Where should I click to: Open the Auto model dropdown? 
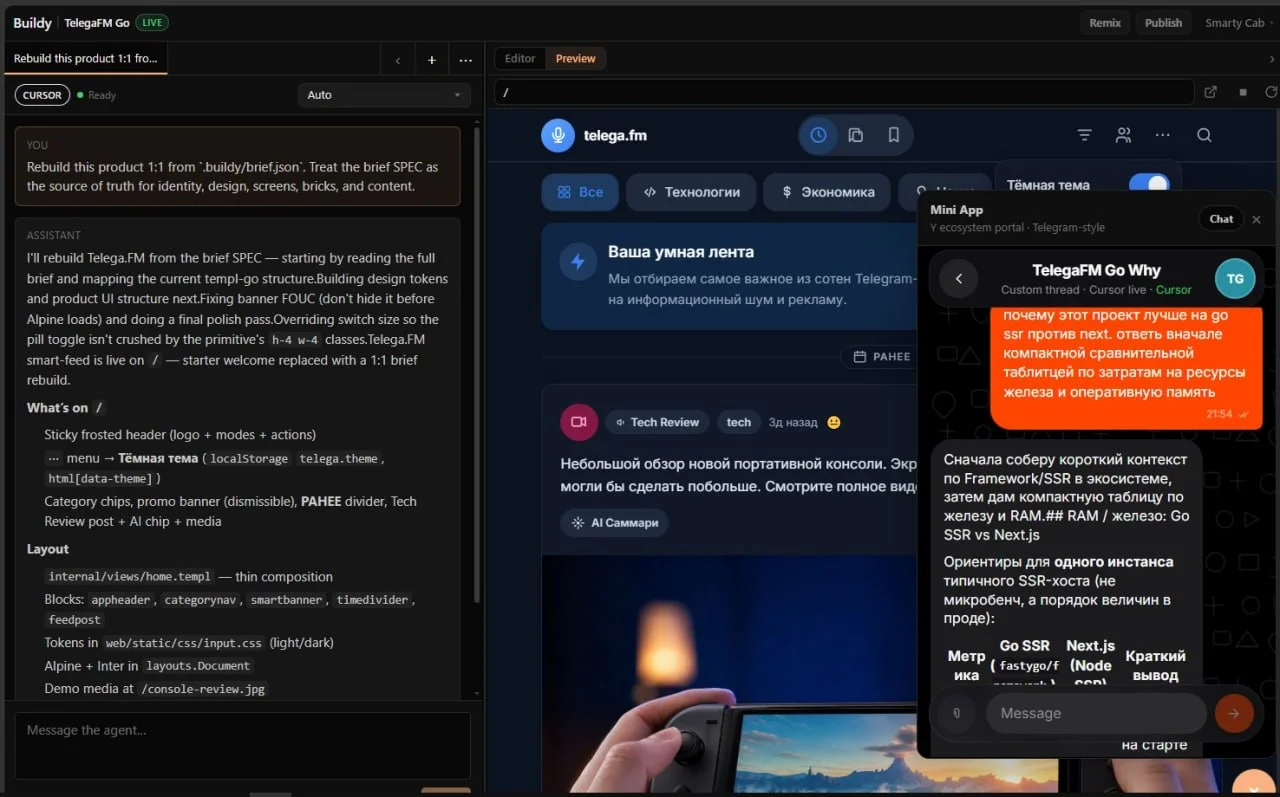[x=384, y=95]
